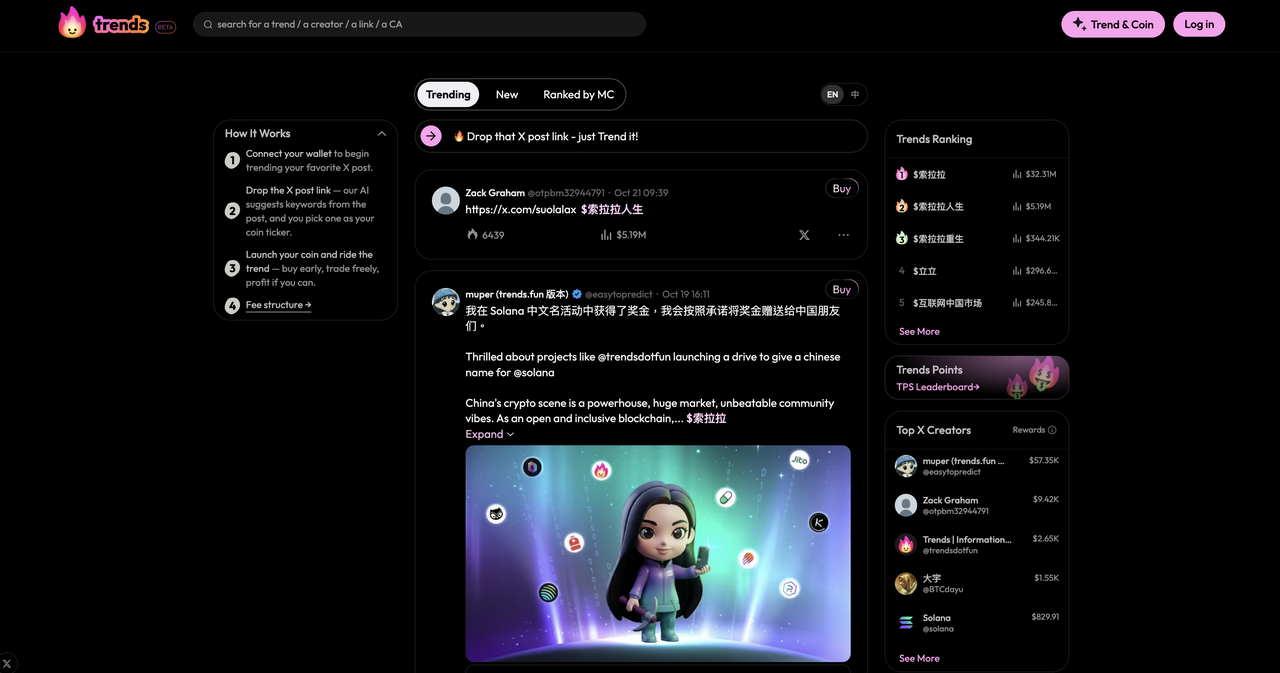Click the search field for trends or creators
The width and height of the screenshot is (1280, 673).
420,24
